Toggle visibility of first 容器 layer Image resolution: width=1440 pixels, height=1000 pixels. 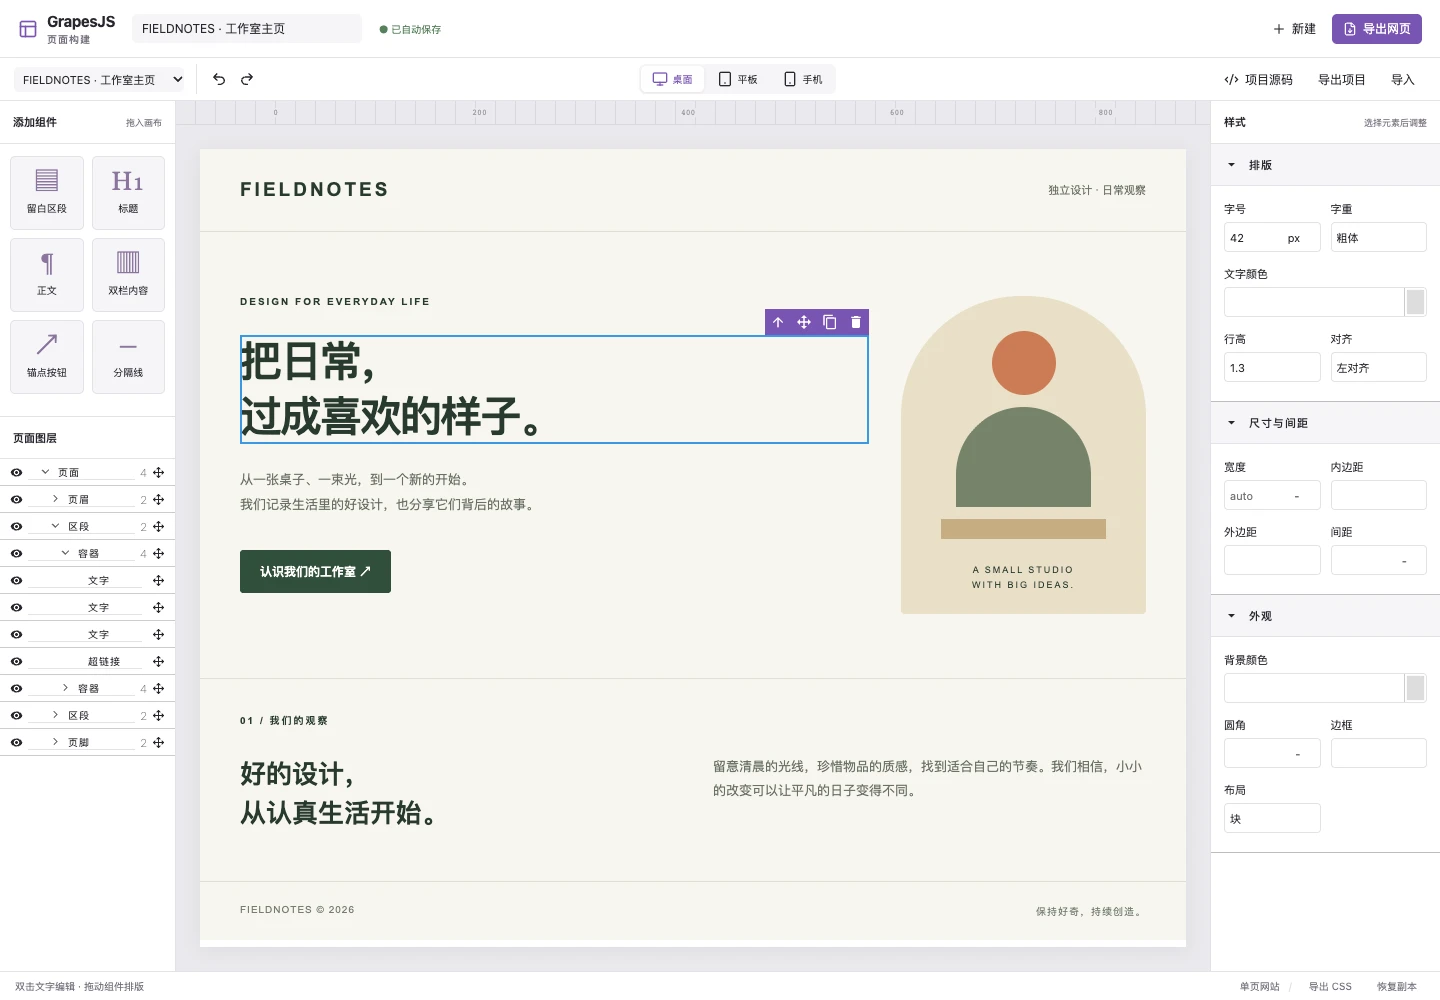click(x=16, y=553)
